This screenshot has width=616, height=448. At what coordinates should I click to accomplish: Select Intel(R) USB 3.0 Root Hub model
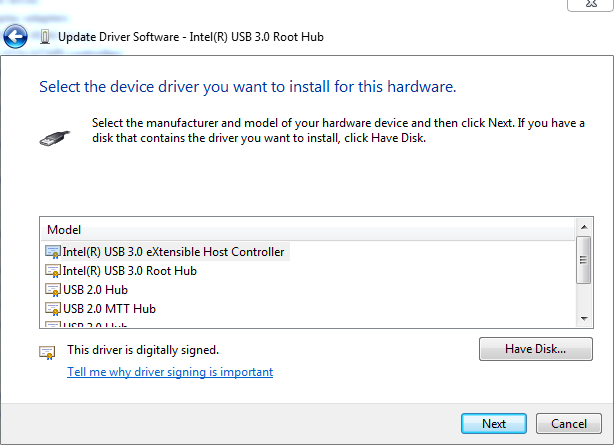pyautogui.click(x=130, y=271)
